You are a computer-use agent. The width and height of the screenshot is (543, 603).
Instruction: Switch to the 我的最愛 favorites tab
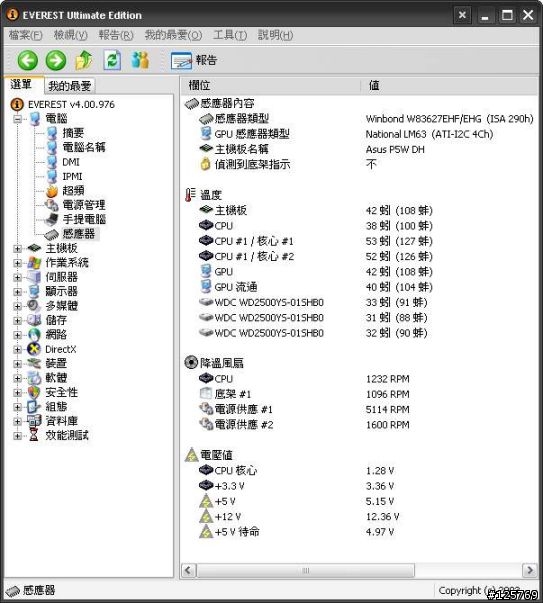coord(70,86)
